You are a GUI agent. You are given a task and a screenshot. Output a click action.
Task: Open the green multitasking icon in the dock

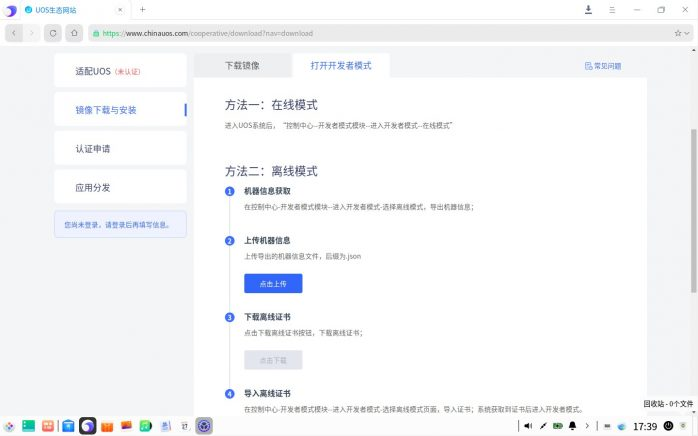tap(28, 426)
